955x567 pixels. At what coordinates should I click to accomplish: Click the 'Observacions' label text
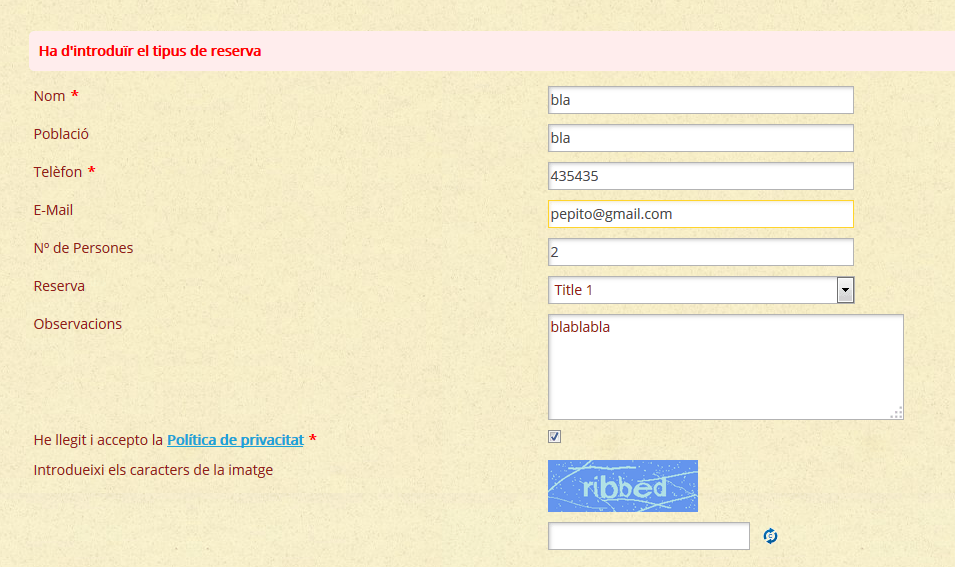(x=78, y=324)
